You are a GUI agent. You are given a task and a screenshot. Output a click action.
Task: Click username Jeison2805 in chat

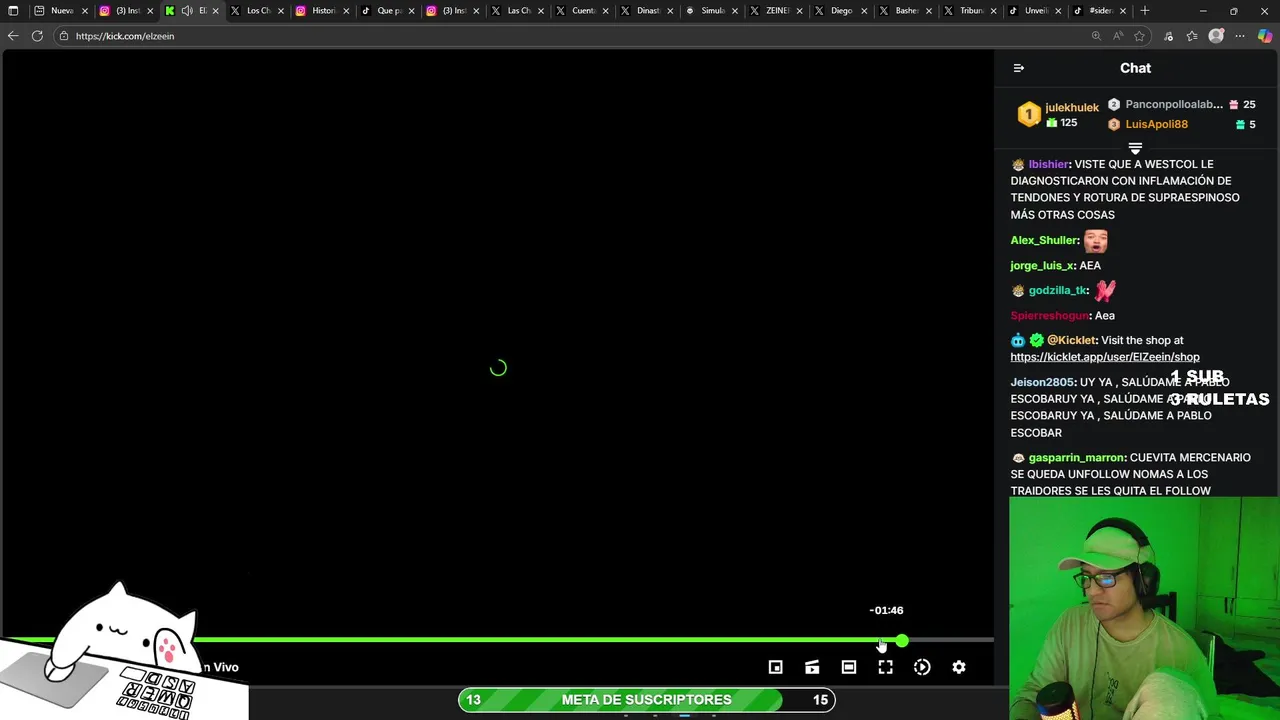tap(1042, 382)
